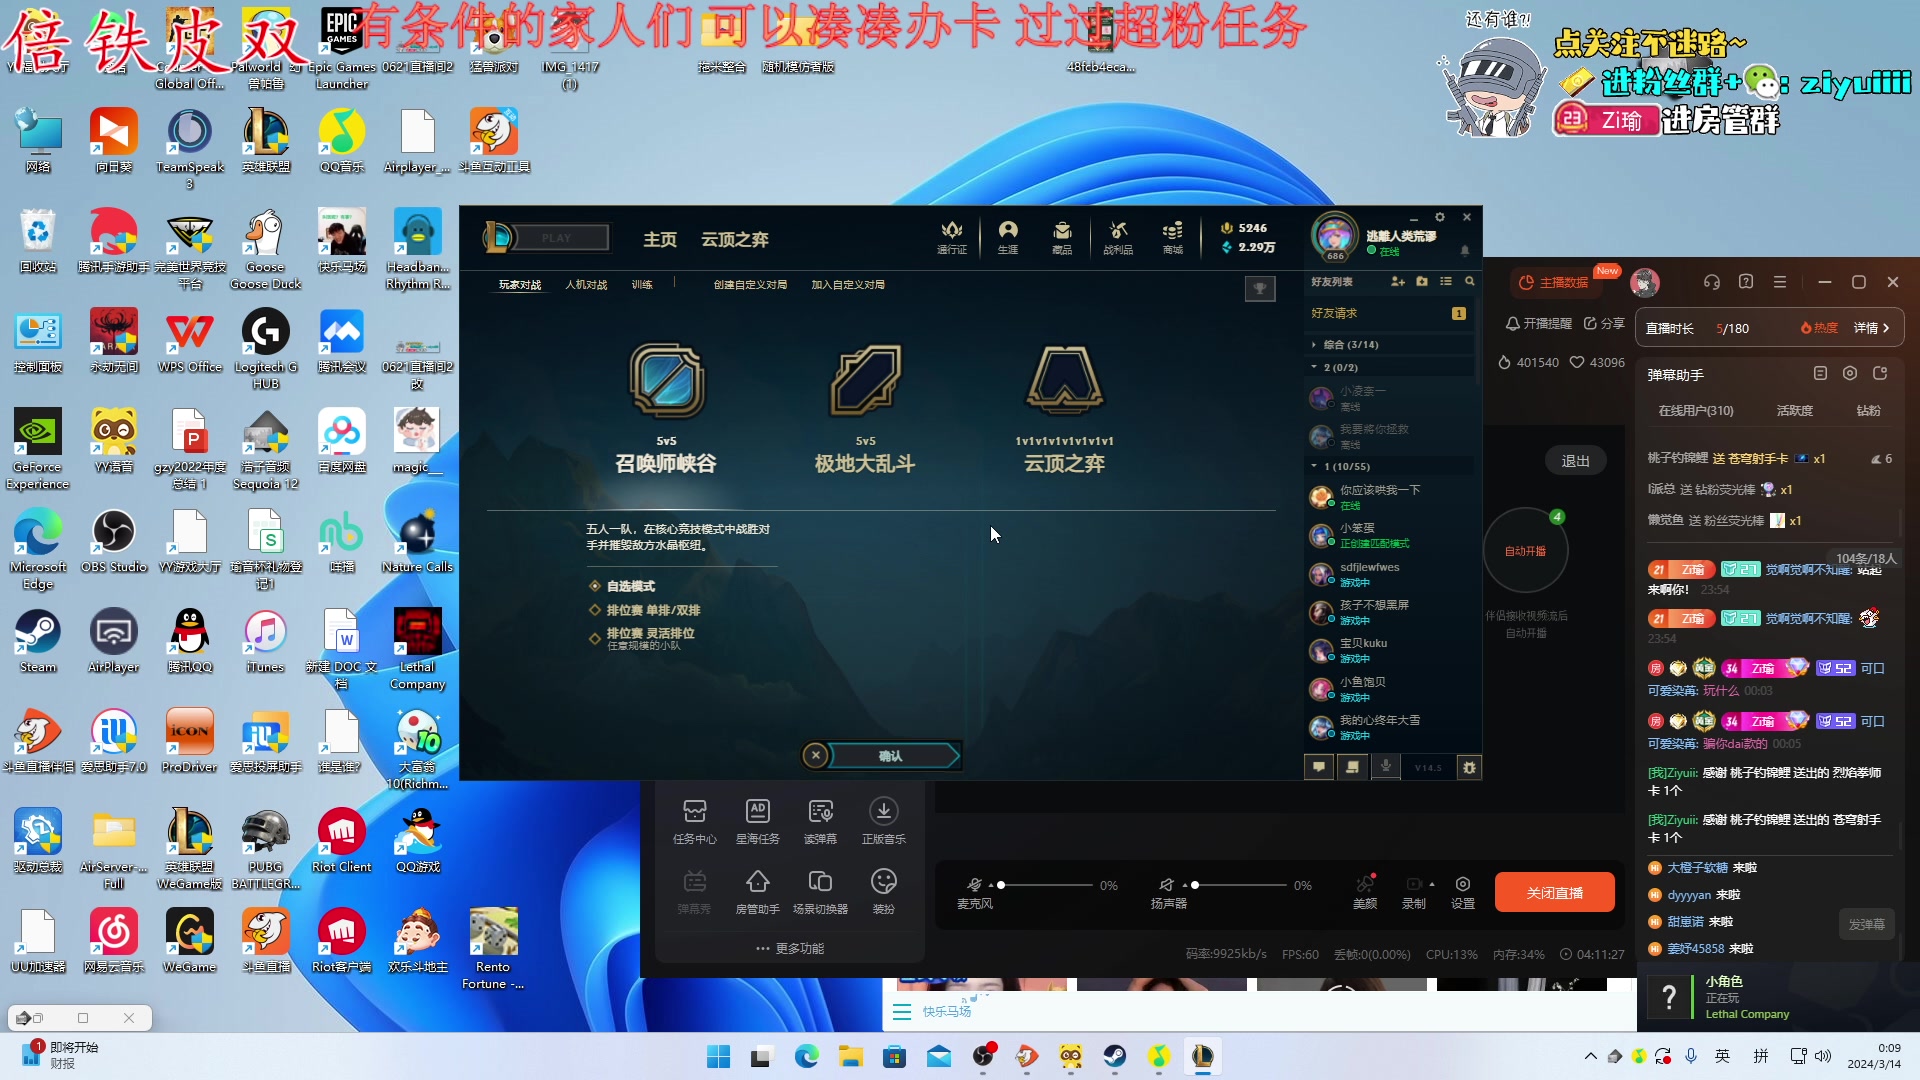
Task: Select 加入自定义对局 tab
Action: [848, 285]
